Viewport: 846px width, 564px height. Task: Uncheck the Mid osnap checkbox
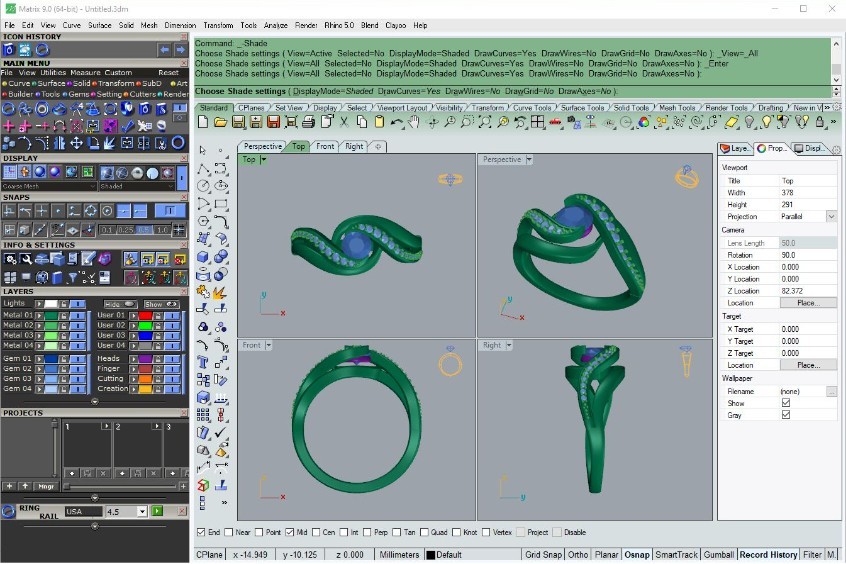289,532
